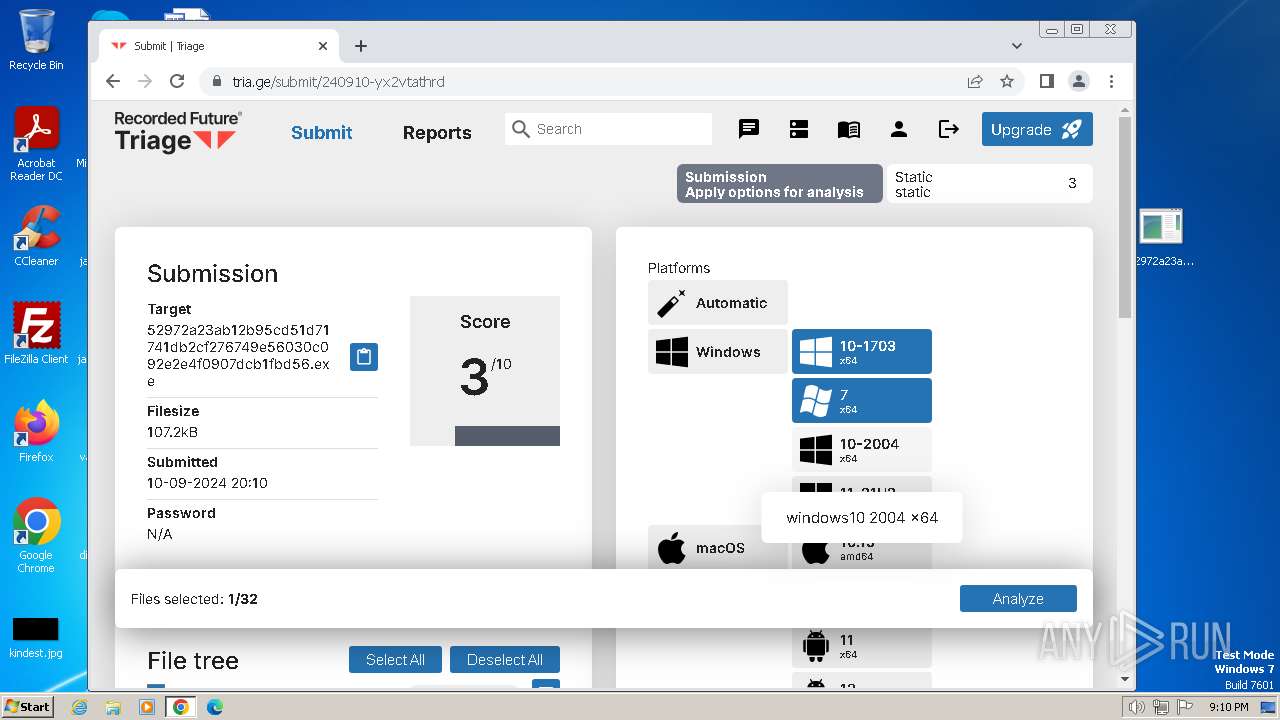This screenshot has width=1280, height=720.
Task: Click the share page icon in address bar
Action: pyautogui.click(x=975, y=81)
